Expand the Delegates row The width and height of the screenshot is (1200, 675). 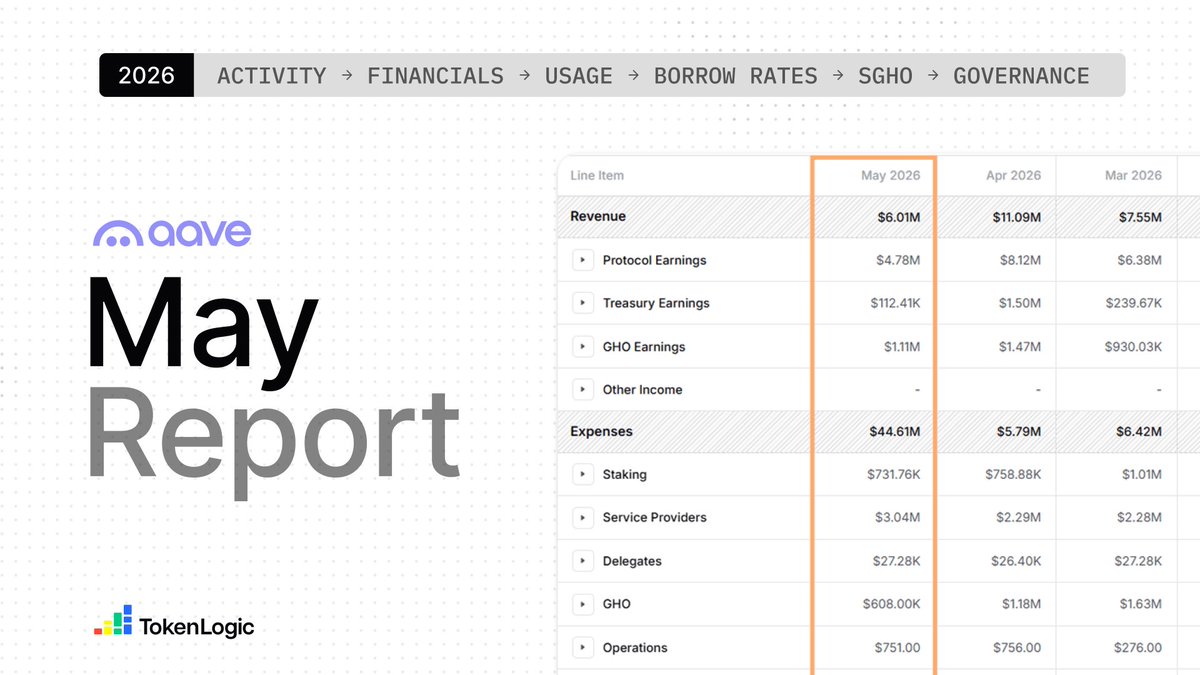coord(582,561)
